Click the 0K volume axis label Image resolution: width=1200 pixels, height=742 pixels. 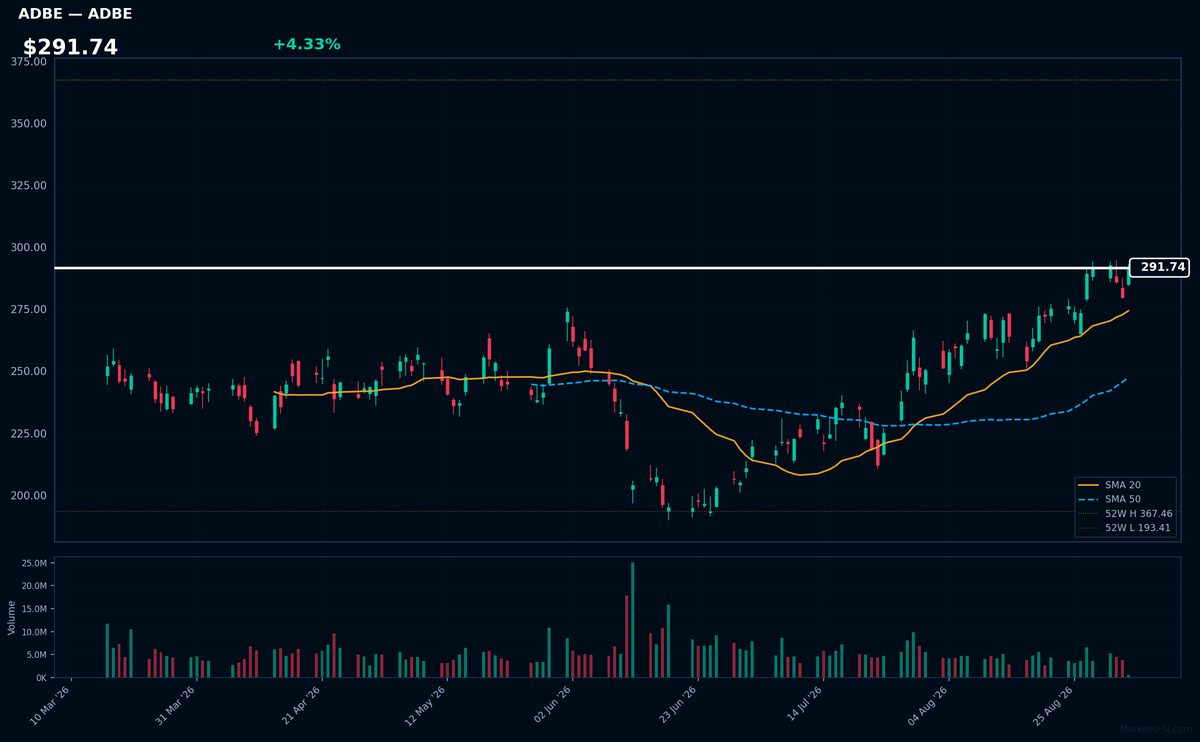[x=40, y=678]
